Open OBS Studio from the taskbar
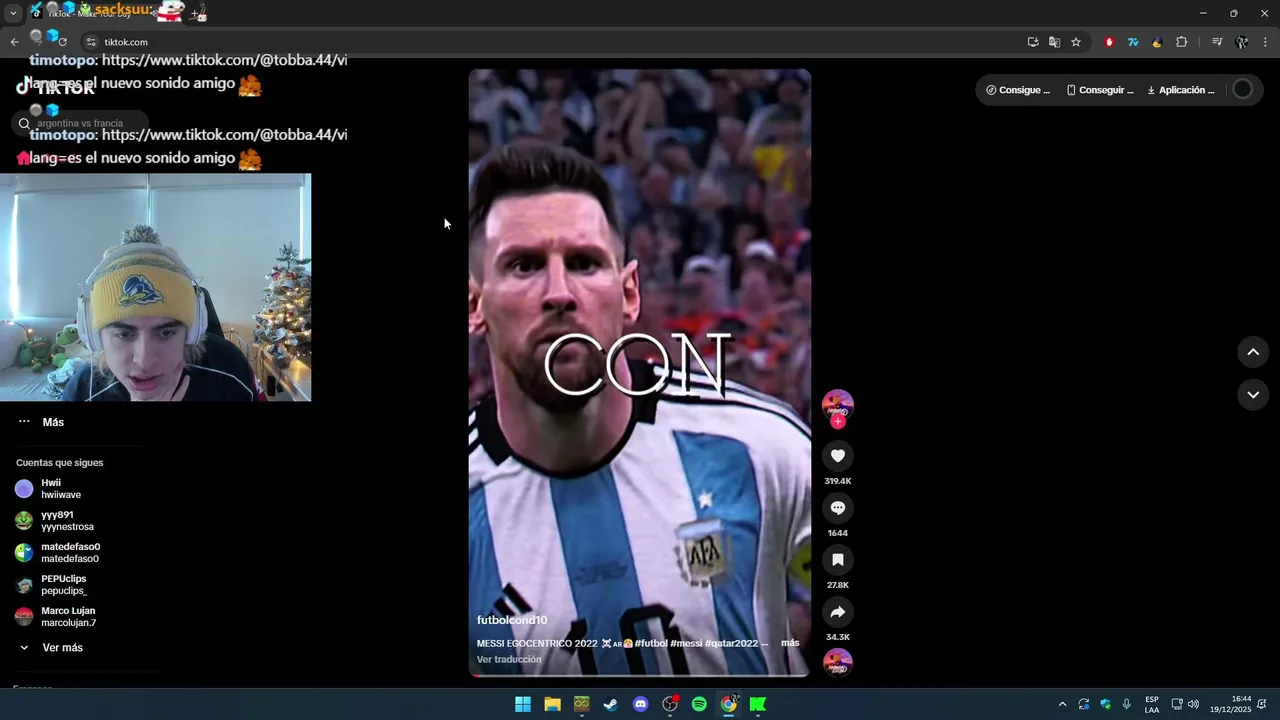The height and width of the screenshot is (720, 1280). pyautogui.click(x=670, y=704)
